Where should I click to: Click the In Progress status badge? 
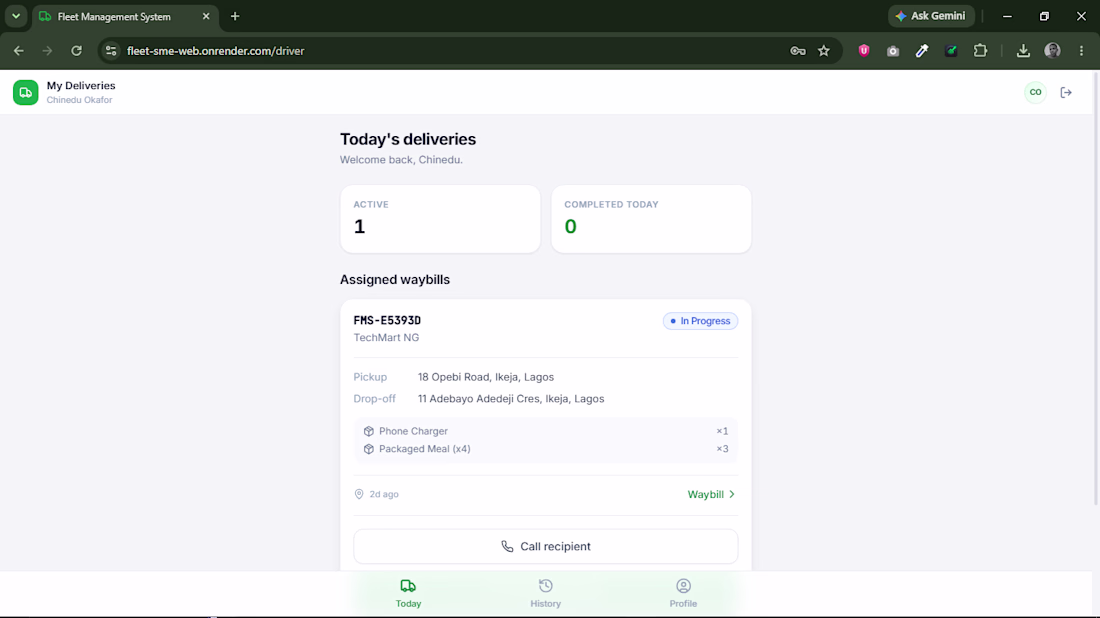click(x=700, y=321)
